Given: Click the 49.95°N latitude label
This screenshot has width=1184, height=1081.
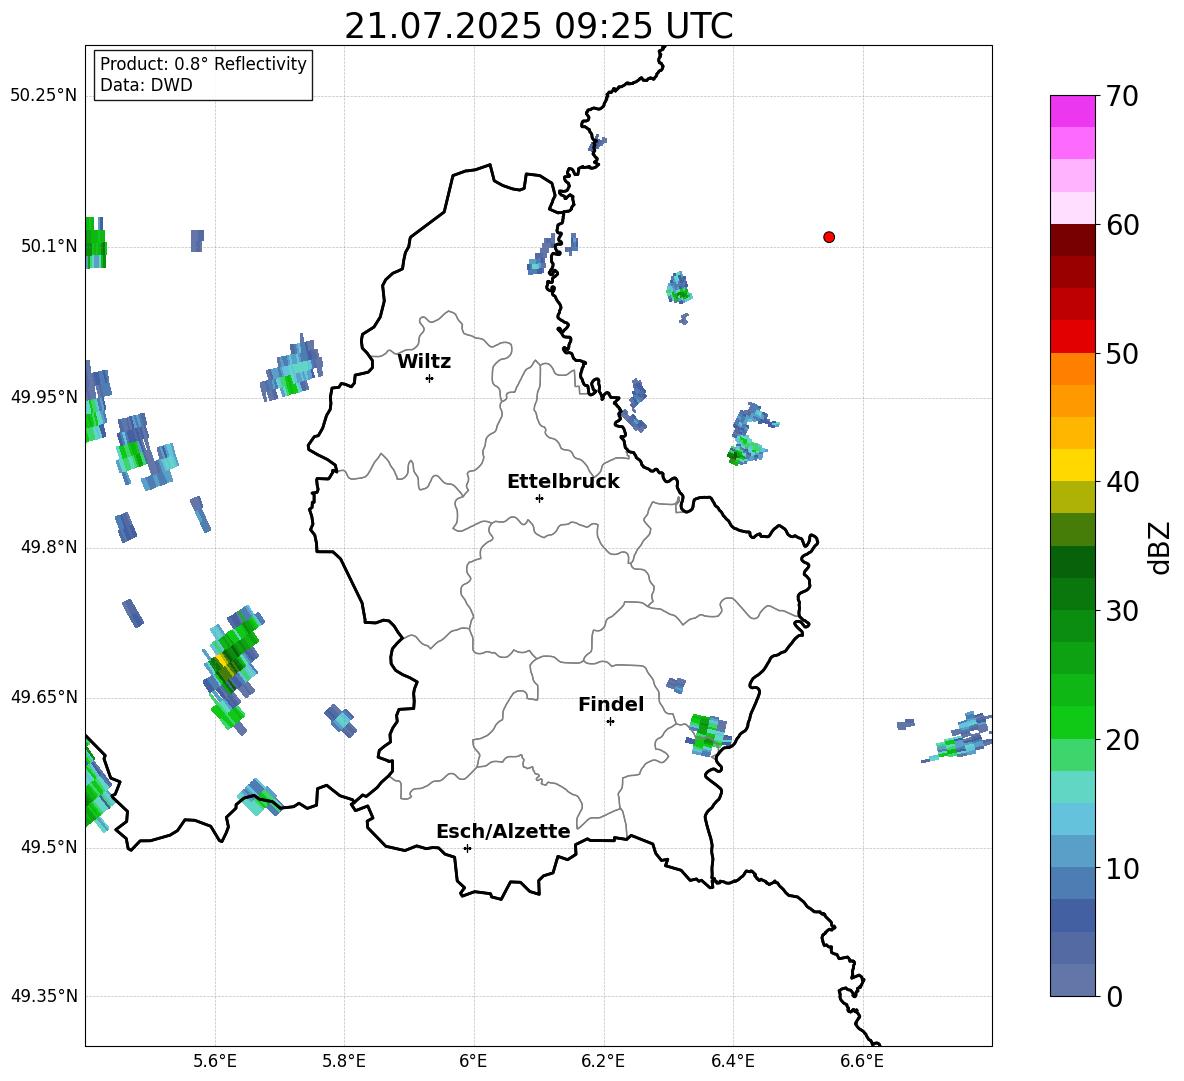Looking at the screenshot, I should 43,396.
